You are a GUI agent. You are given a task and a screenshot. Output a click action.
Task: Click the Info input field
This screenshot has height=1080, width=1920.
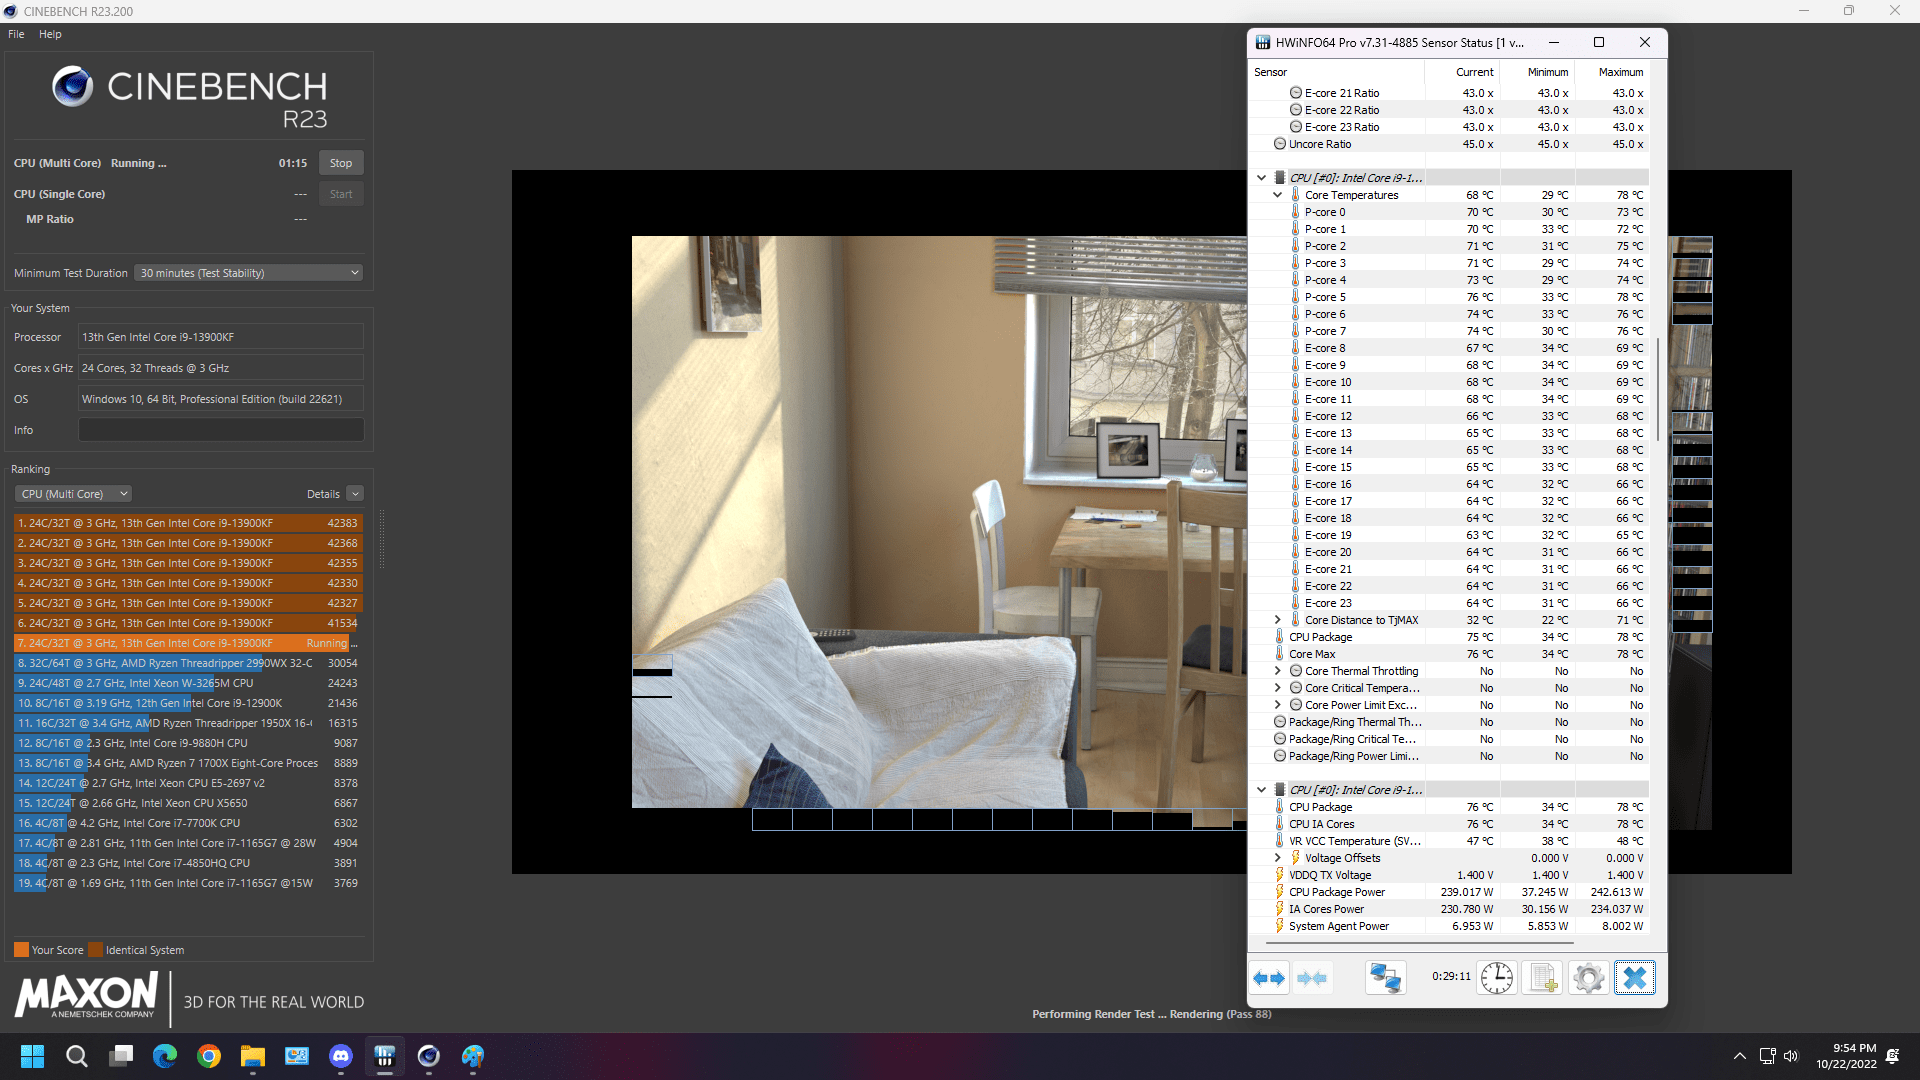[x=221, y=430]
